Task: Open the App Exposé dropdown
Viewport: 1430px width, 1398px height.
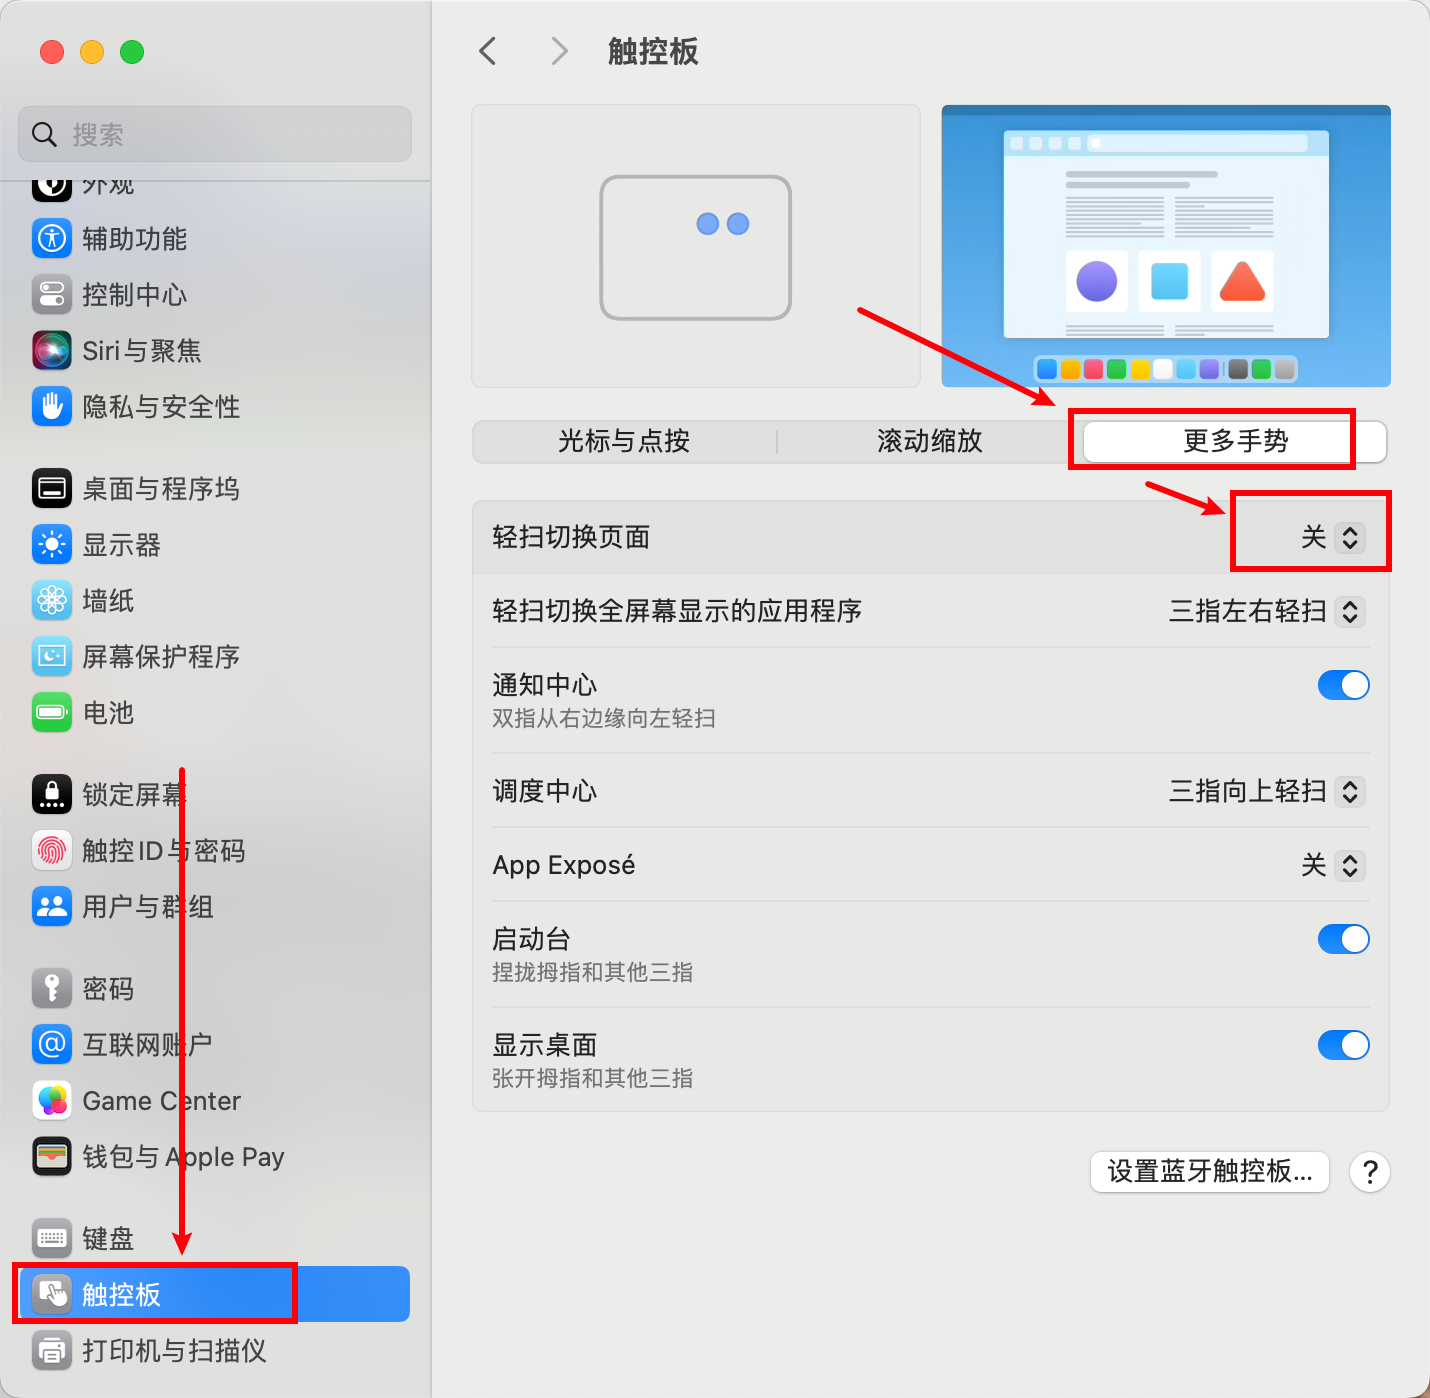Action: point(1332,865)
